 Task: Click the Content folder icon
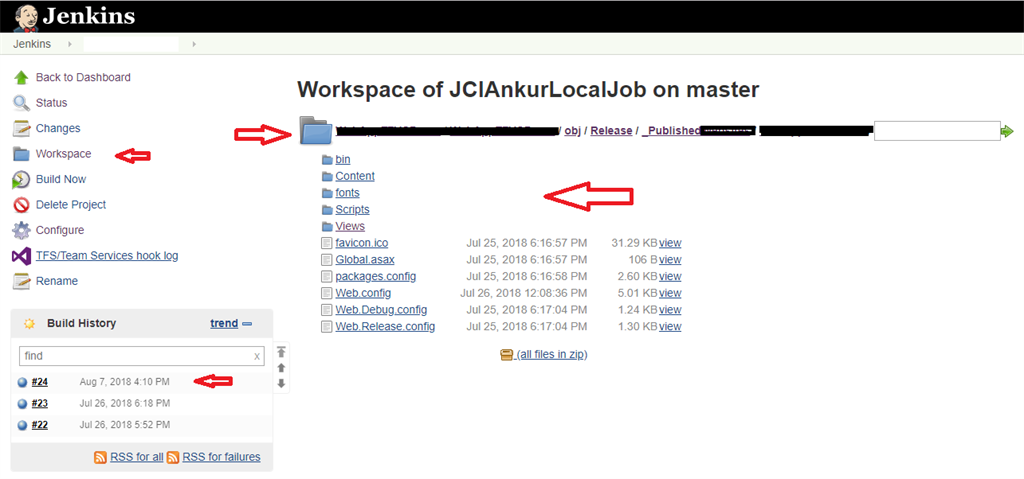coord(327,176)
